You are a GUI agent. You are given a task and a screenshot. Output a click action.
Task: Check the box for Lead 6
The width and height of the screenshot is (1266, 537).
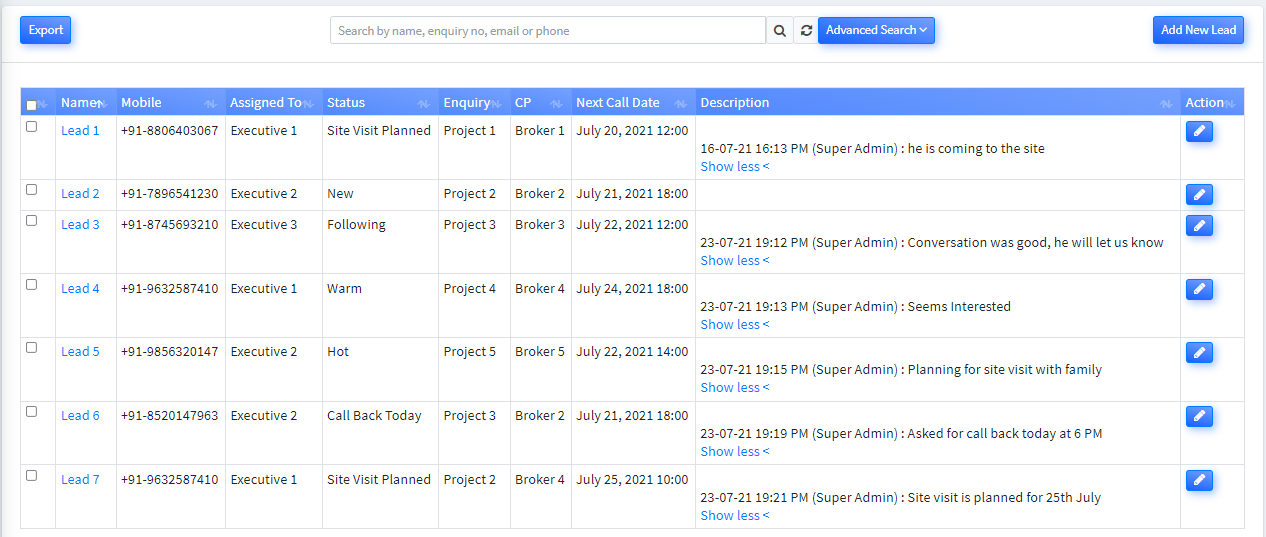(31, 411)
